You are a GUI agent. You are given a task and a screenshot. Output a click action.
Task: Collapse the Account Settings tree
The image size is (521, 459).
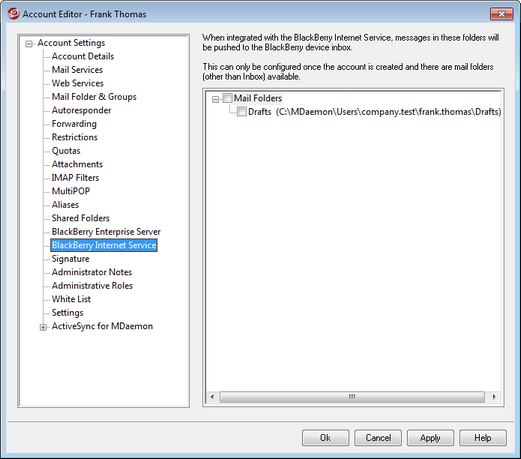click(29, 44)
